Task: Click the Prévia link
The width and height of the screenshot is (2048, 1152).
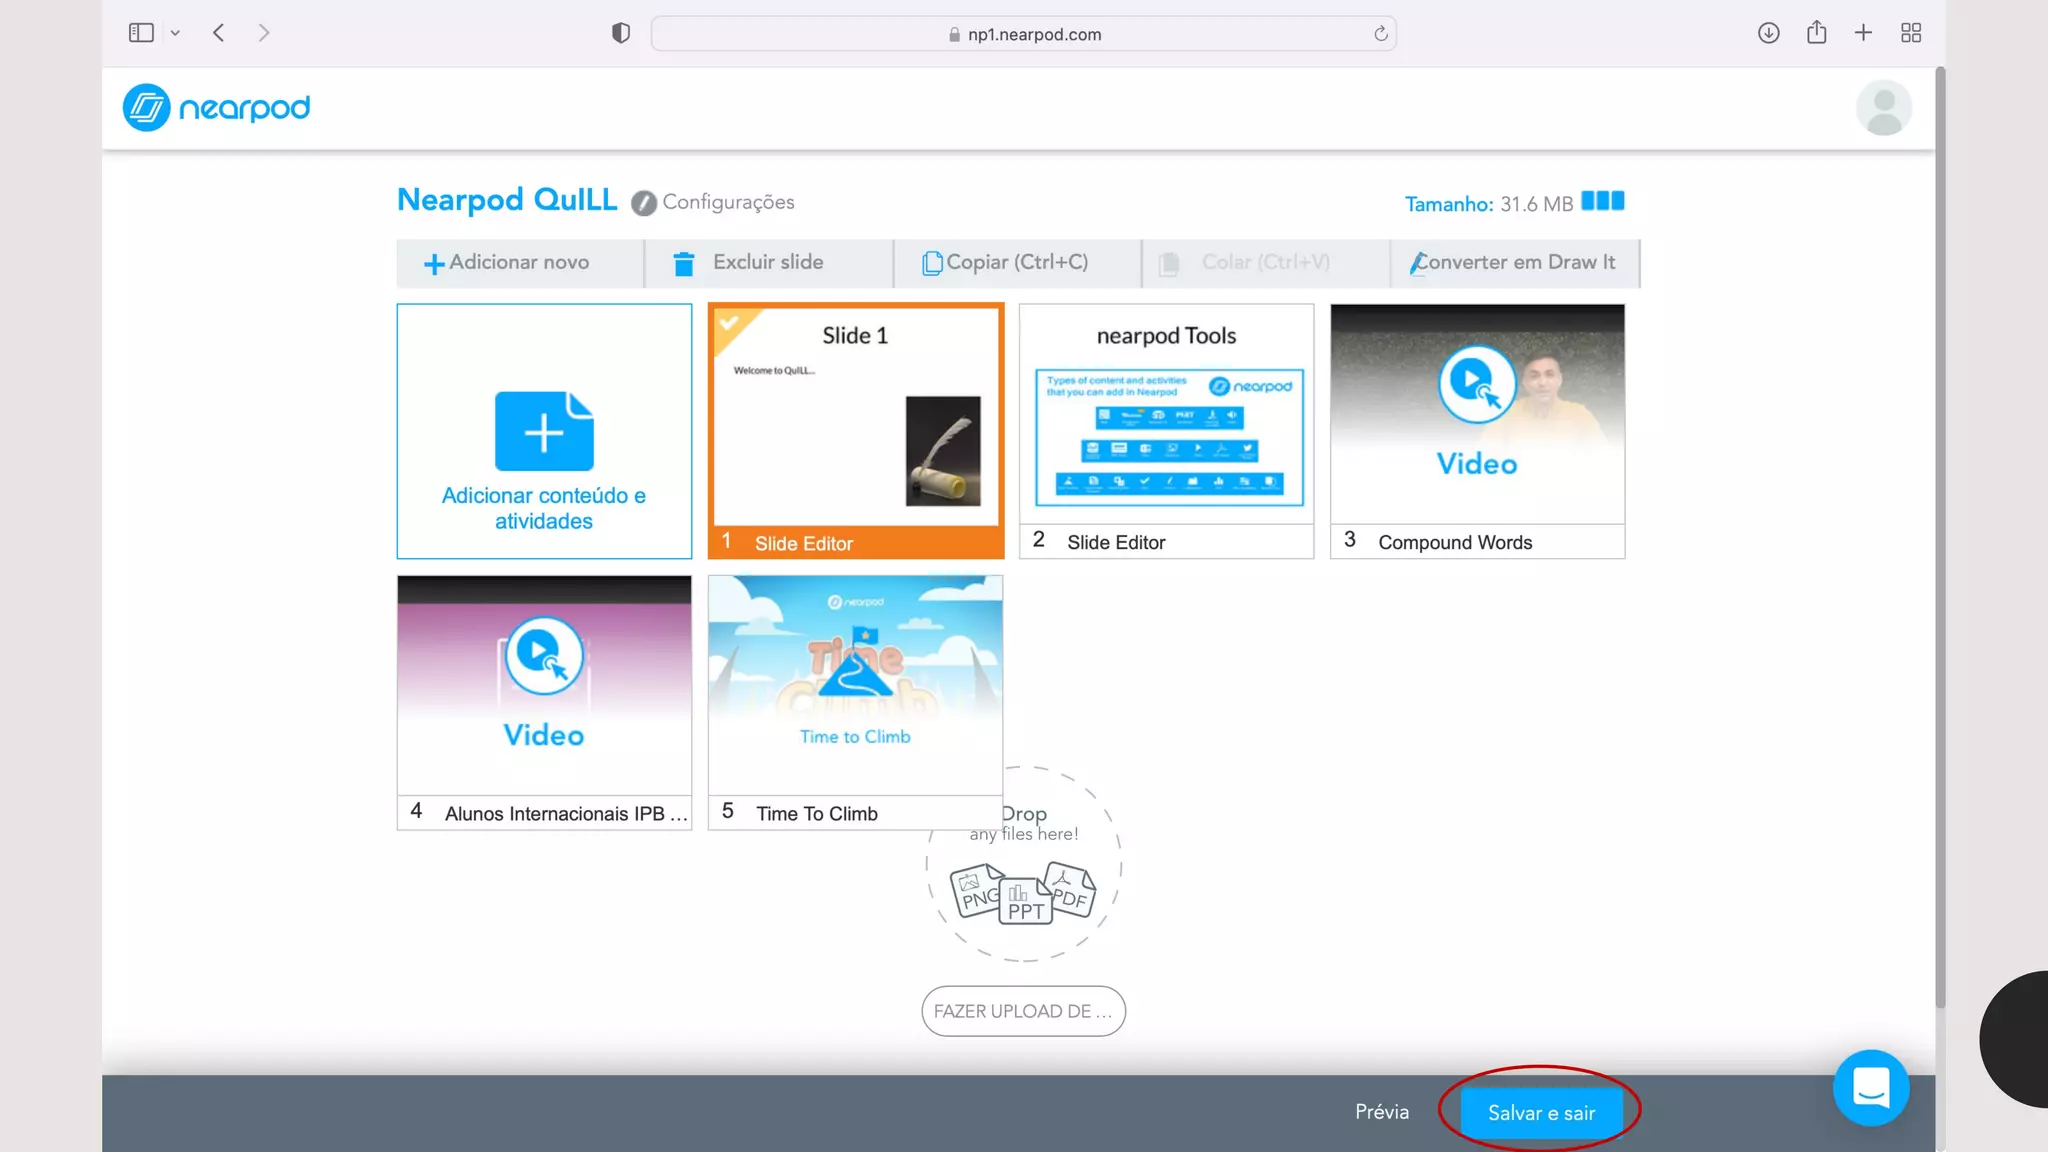Action: click(1381, 1112)
